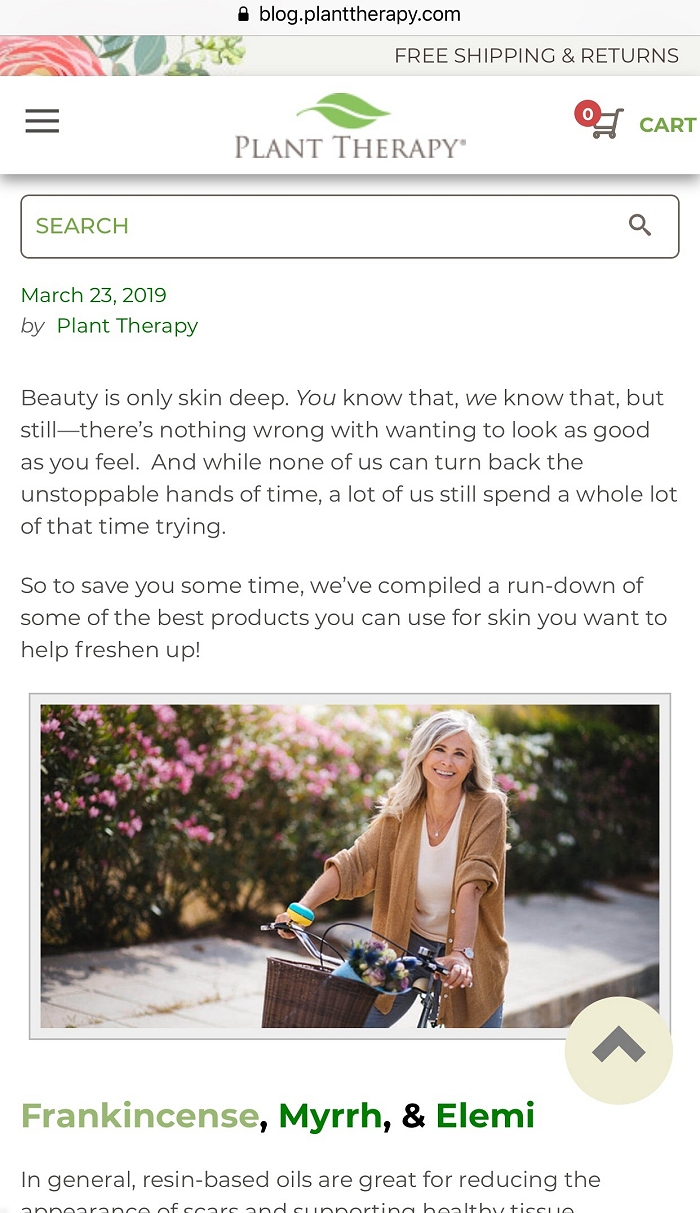
Task: Click the Frankincense heading link
Action: coord(140,1115)
